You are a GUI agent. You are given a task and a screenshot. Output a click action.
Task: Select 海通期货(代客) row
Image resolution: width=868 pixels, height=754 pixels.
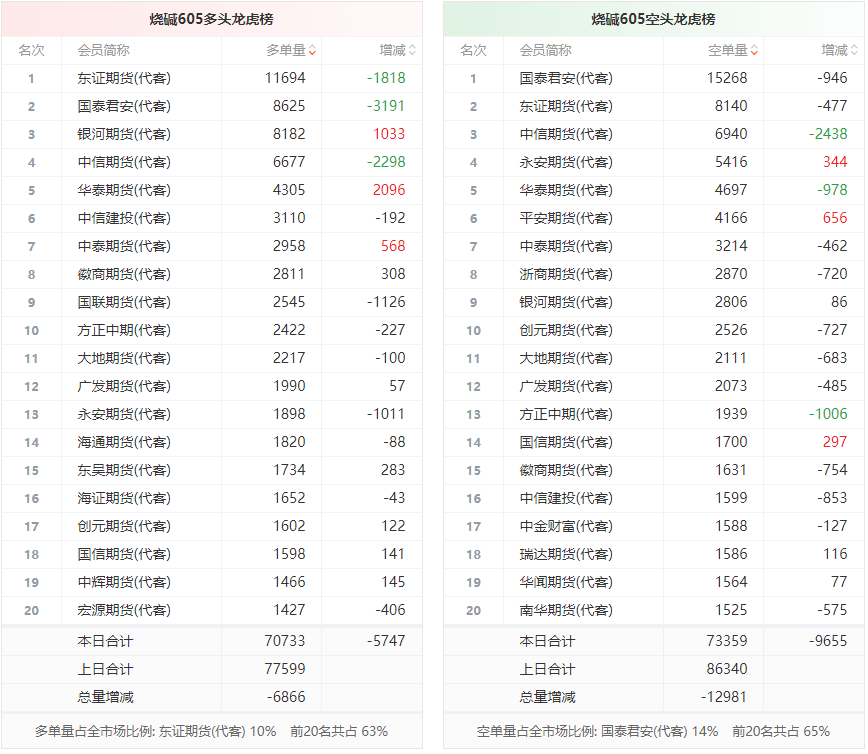[x=212, y=442]
